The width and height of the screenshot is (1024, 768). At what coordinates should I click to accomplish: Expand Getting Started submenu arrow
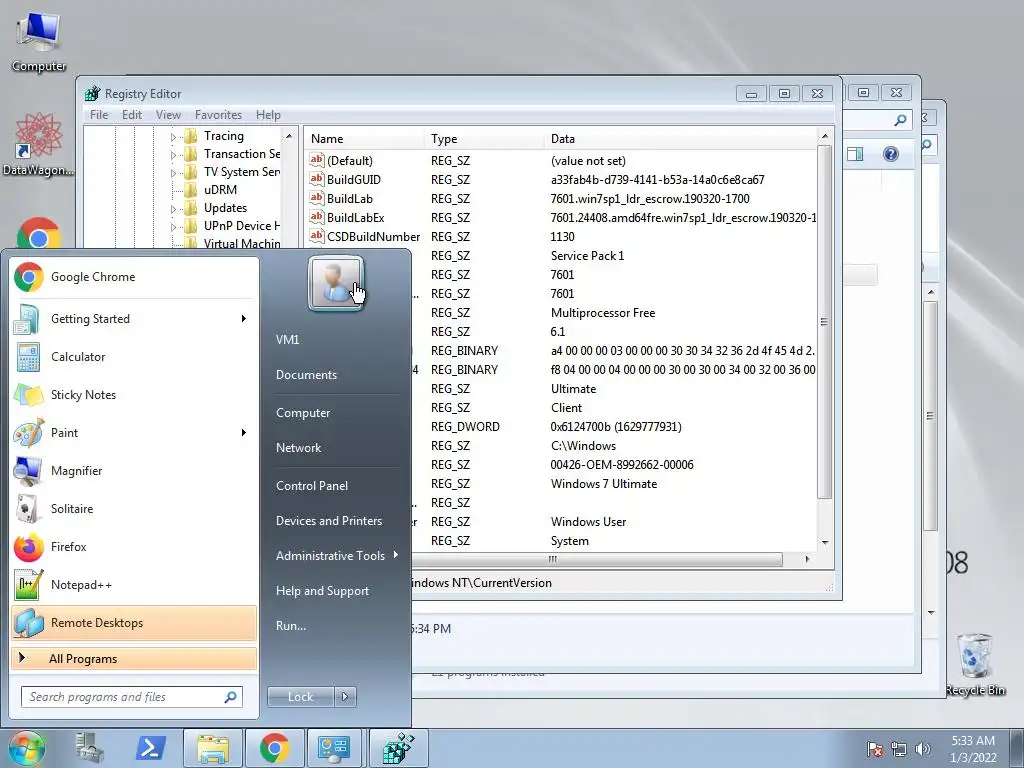tap(244, 319)
